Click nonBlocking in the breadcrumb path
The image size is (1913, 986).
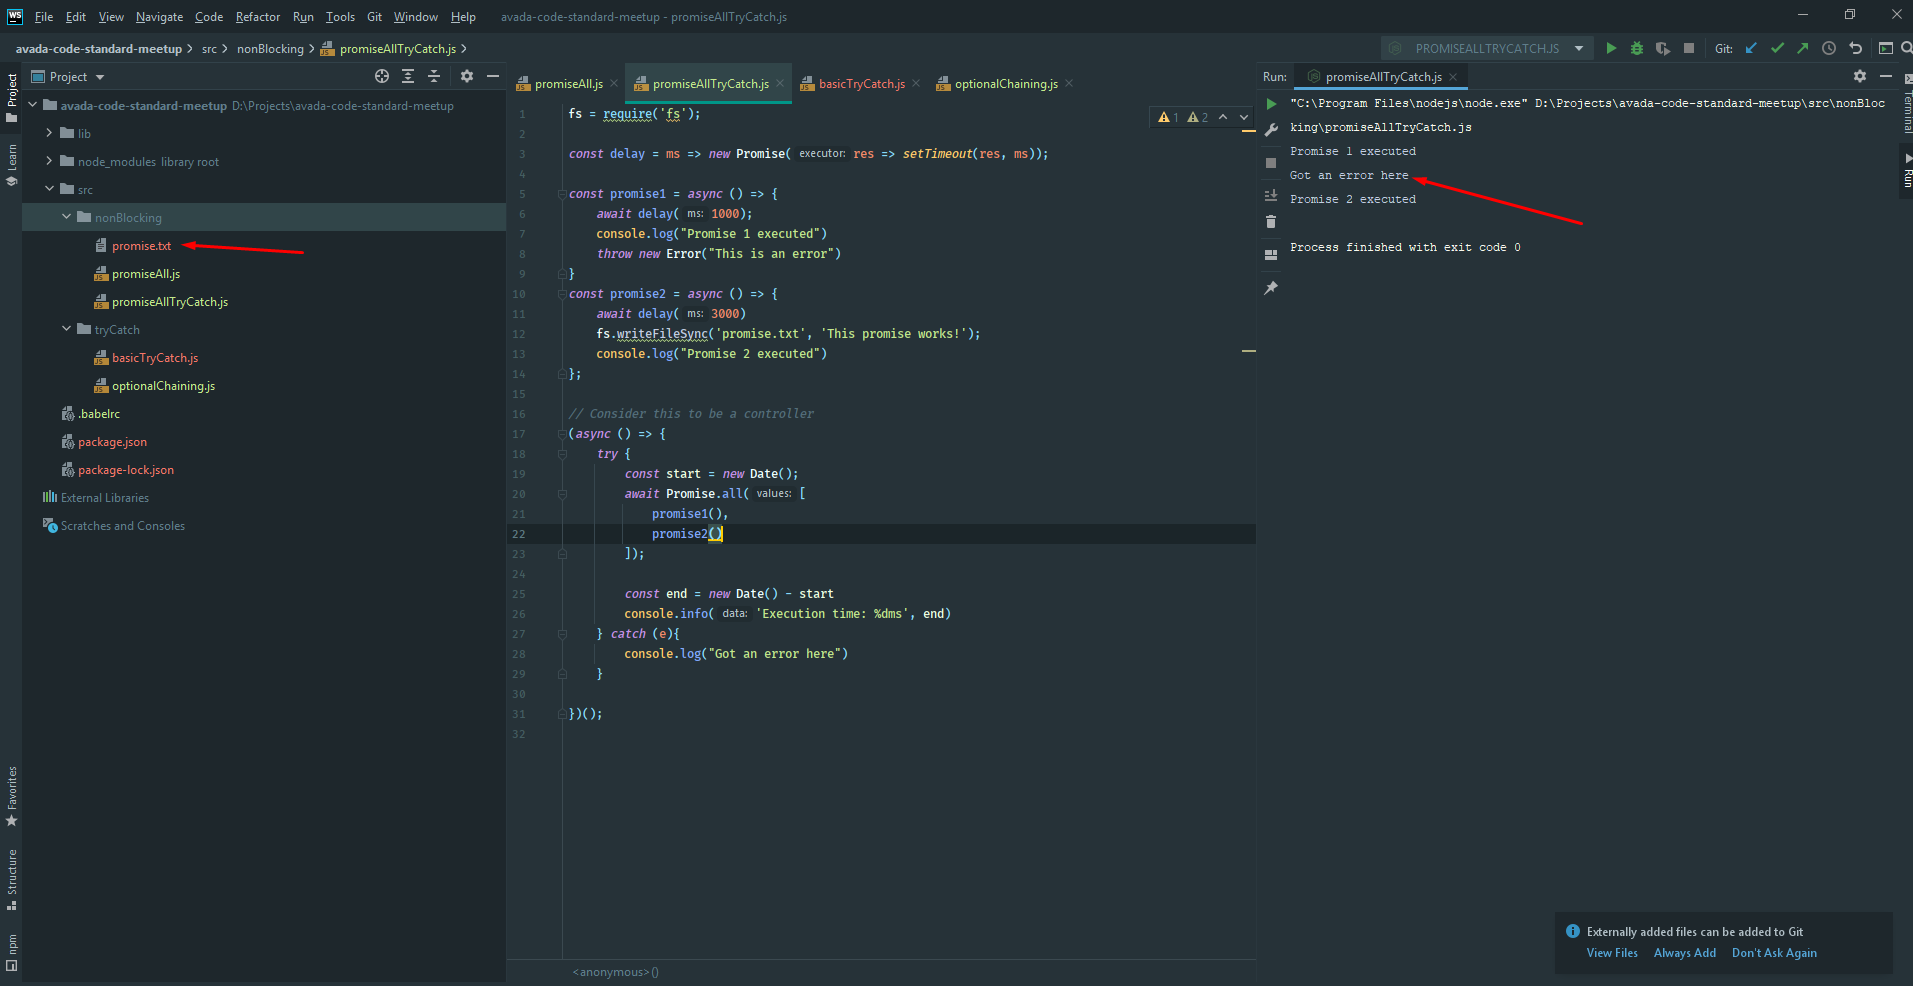click(270, 48)
